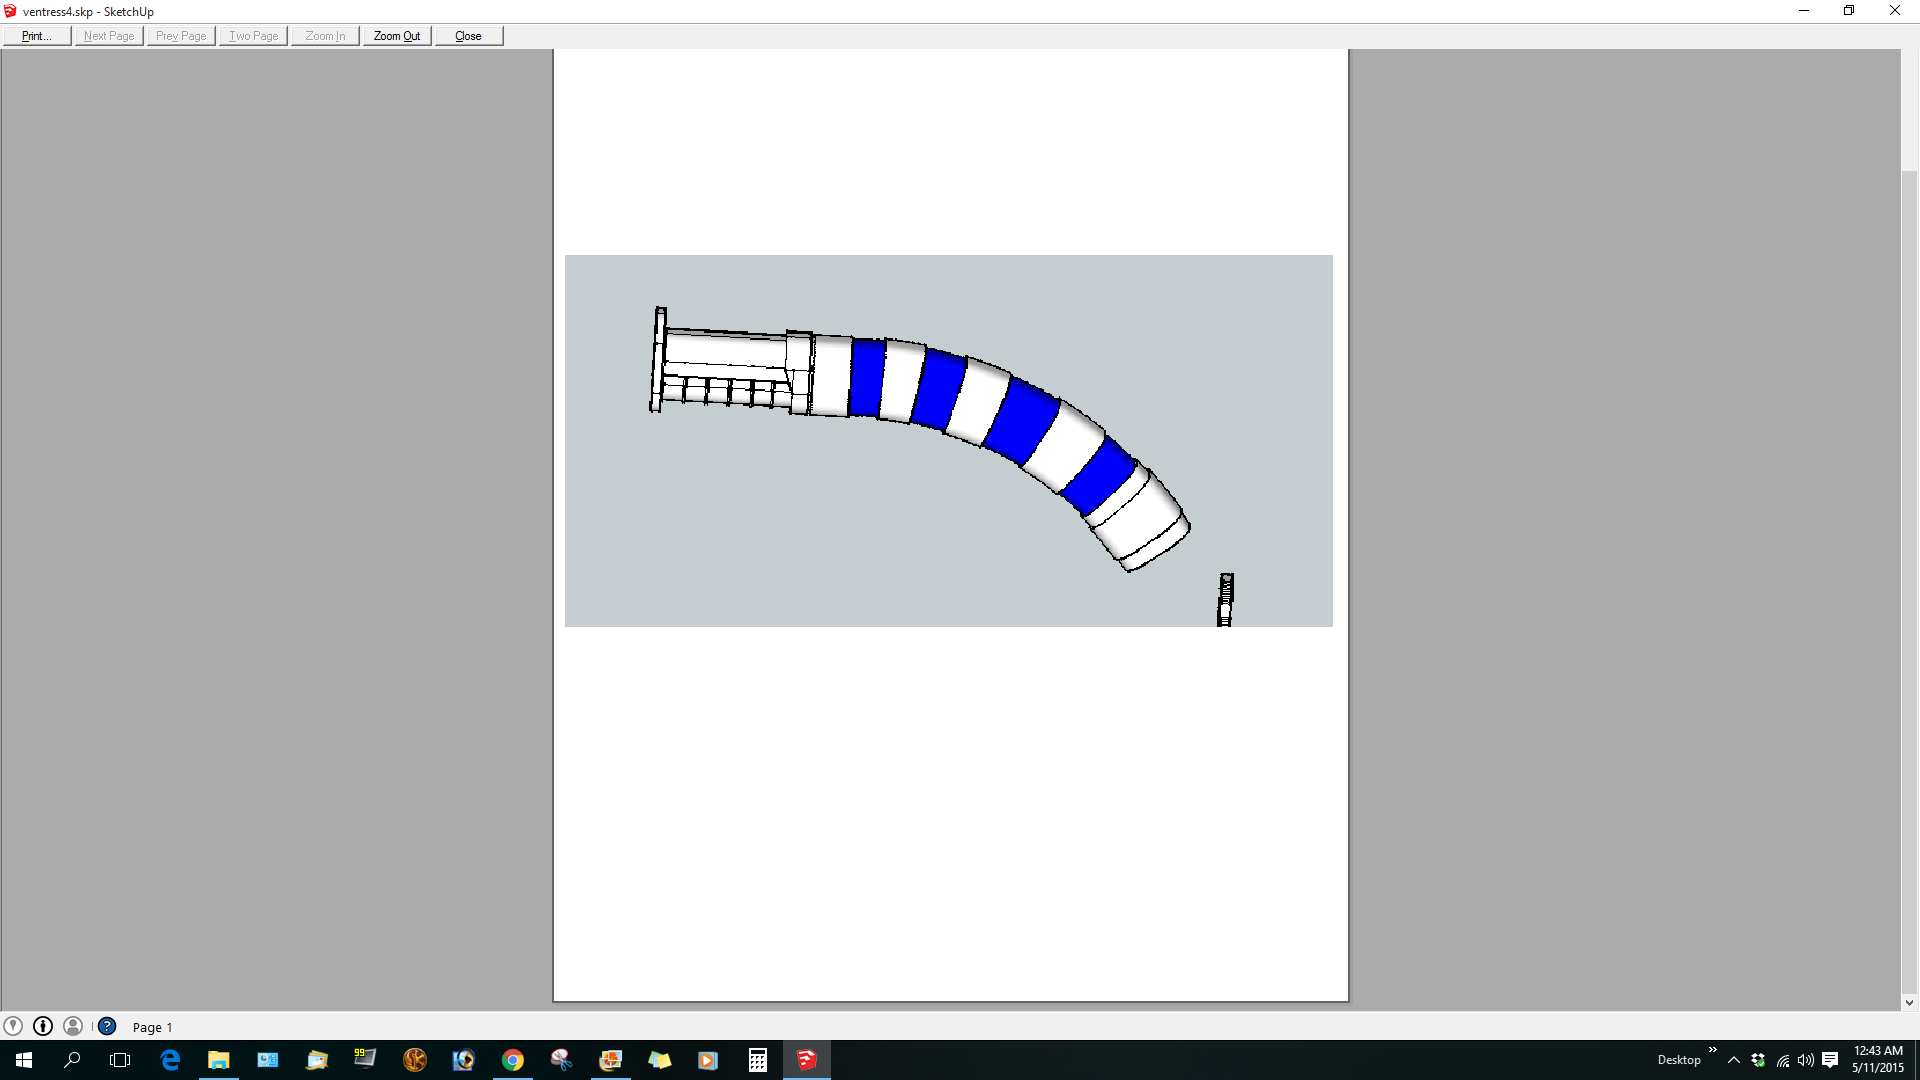Open the blue media app icon on the taskbar
1920x1080 pixels.
(463, 1060)
